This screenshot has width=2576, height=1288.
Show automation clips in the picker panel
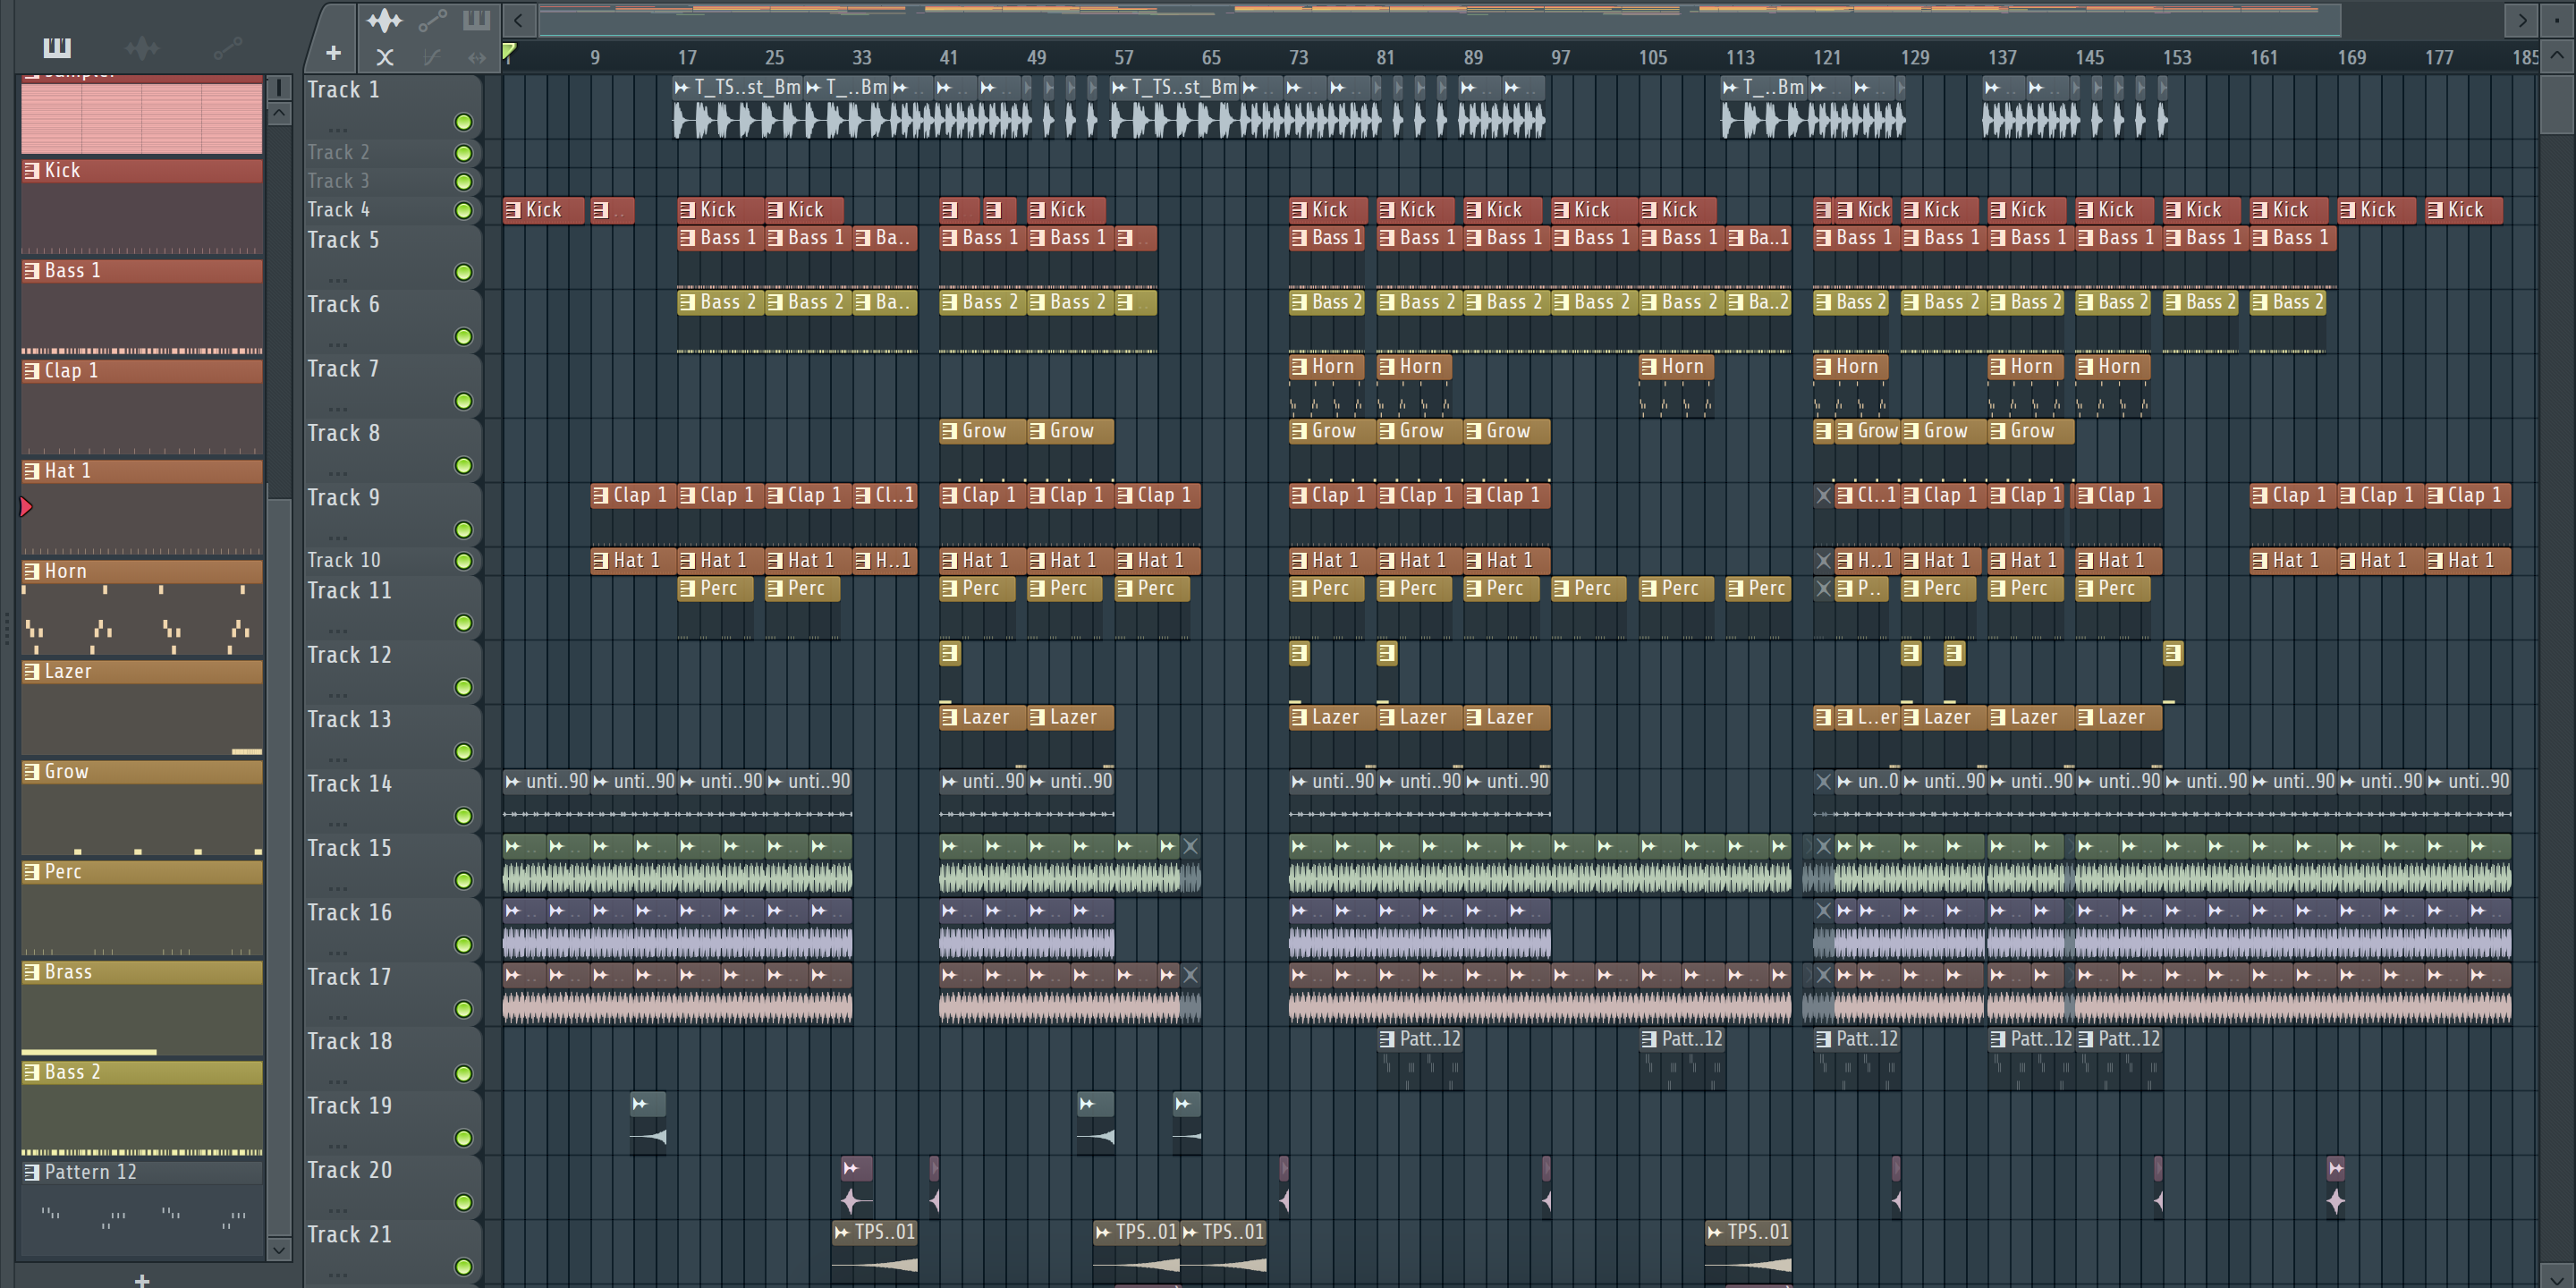(227, 47)
